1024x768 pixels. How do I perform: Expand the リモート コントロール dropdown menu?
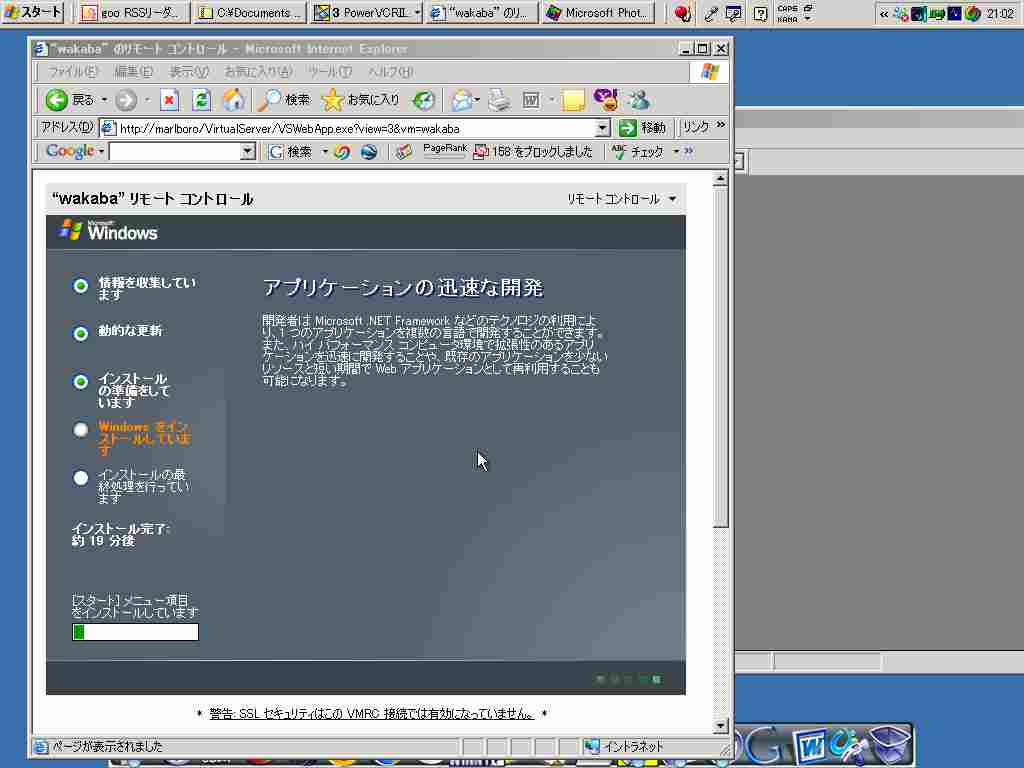673,199
